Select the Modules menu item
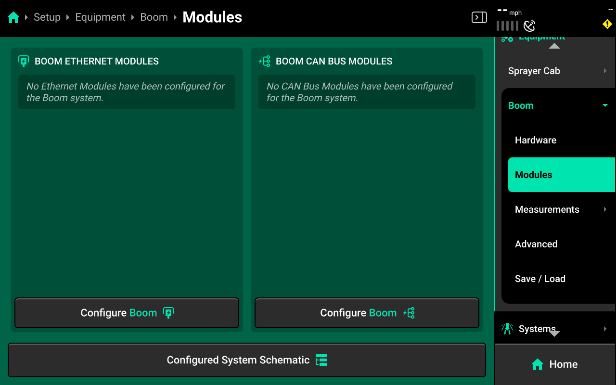 click(561, 174)
